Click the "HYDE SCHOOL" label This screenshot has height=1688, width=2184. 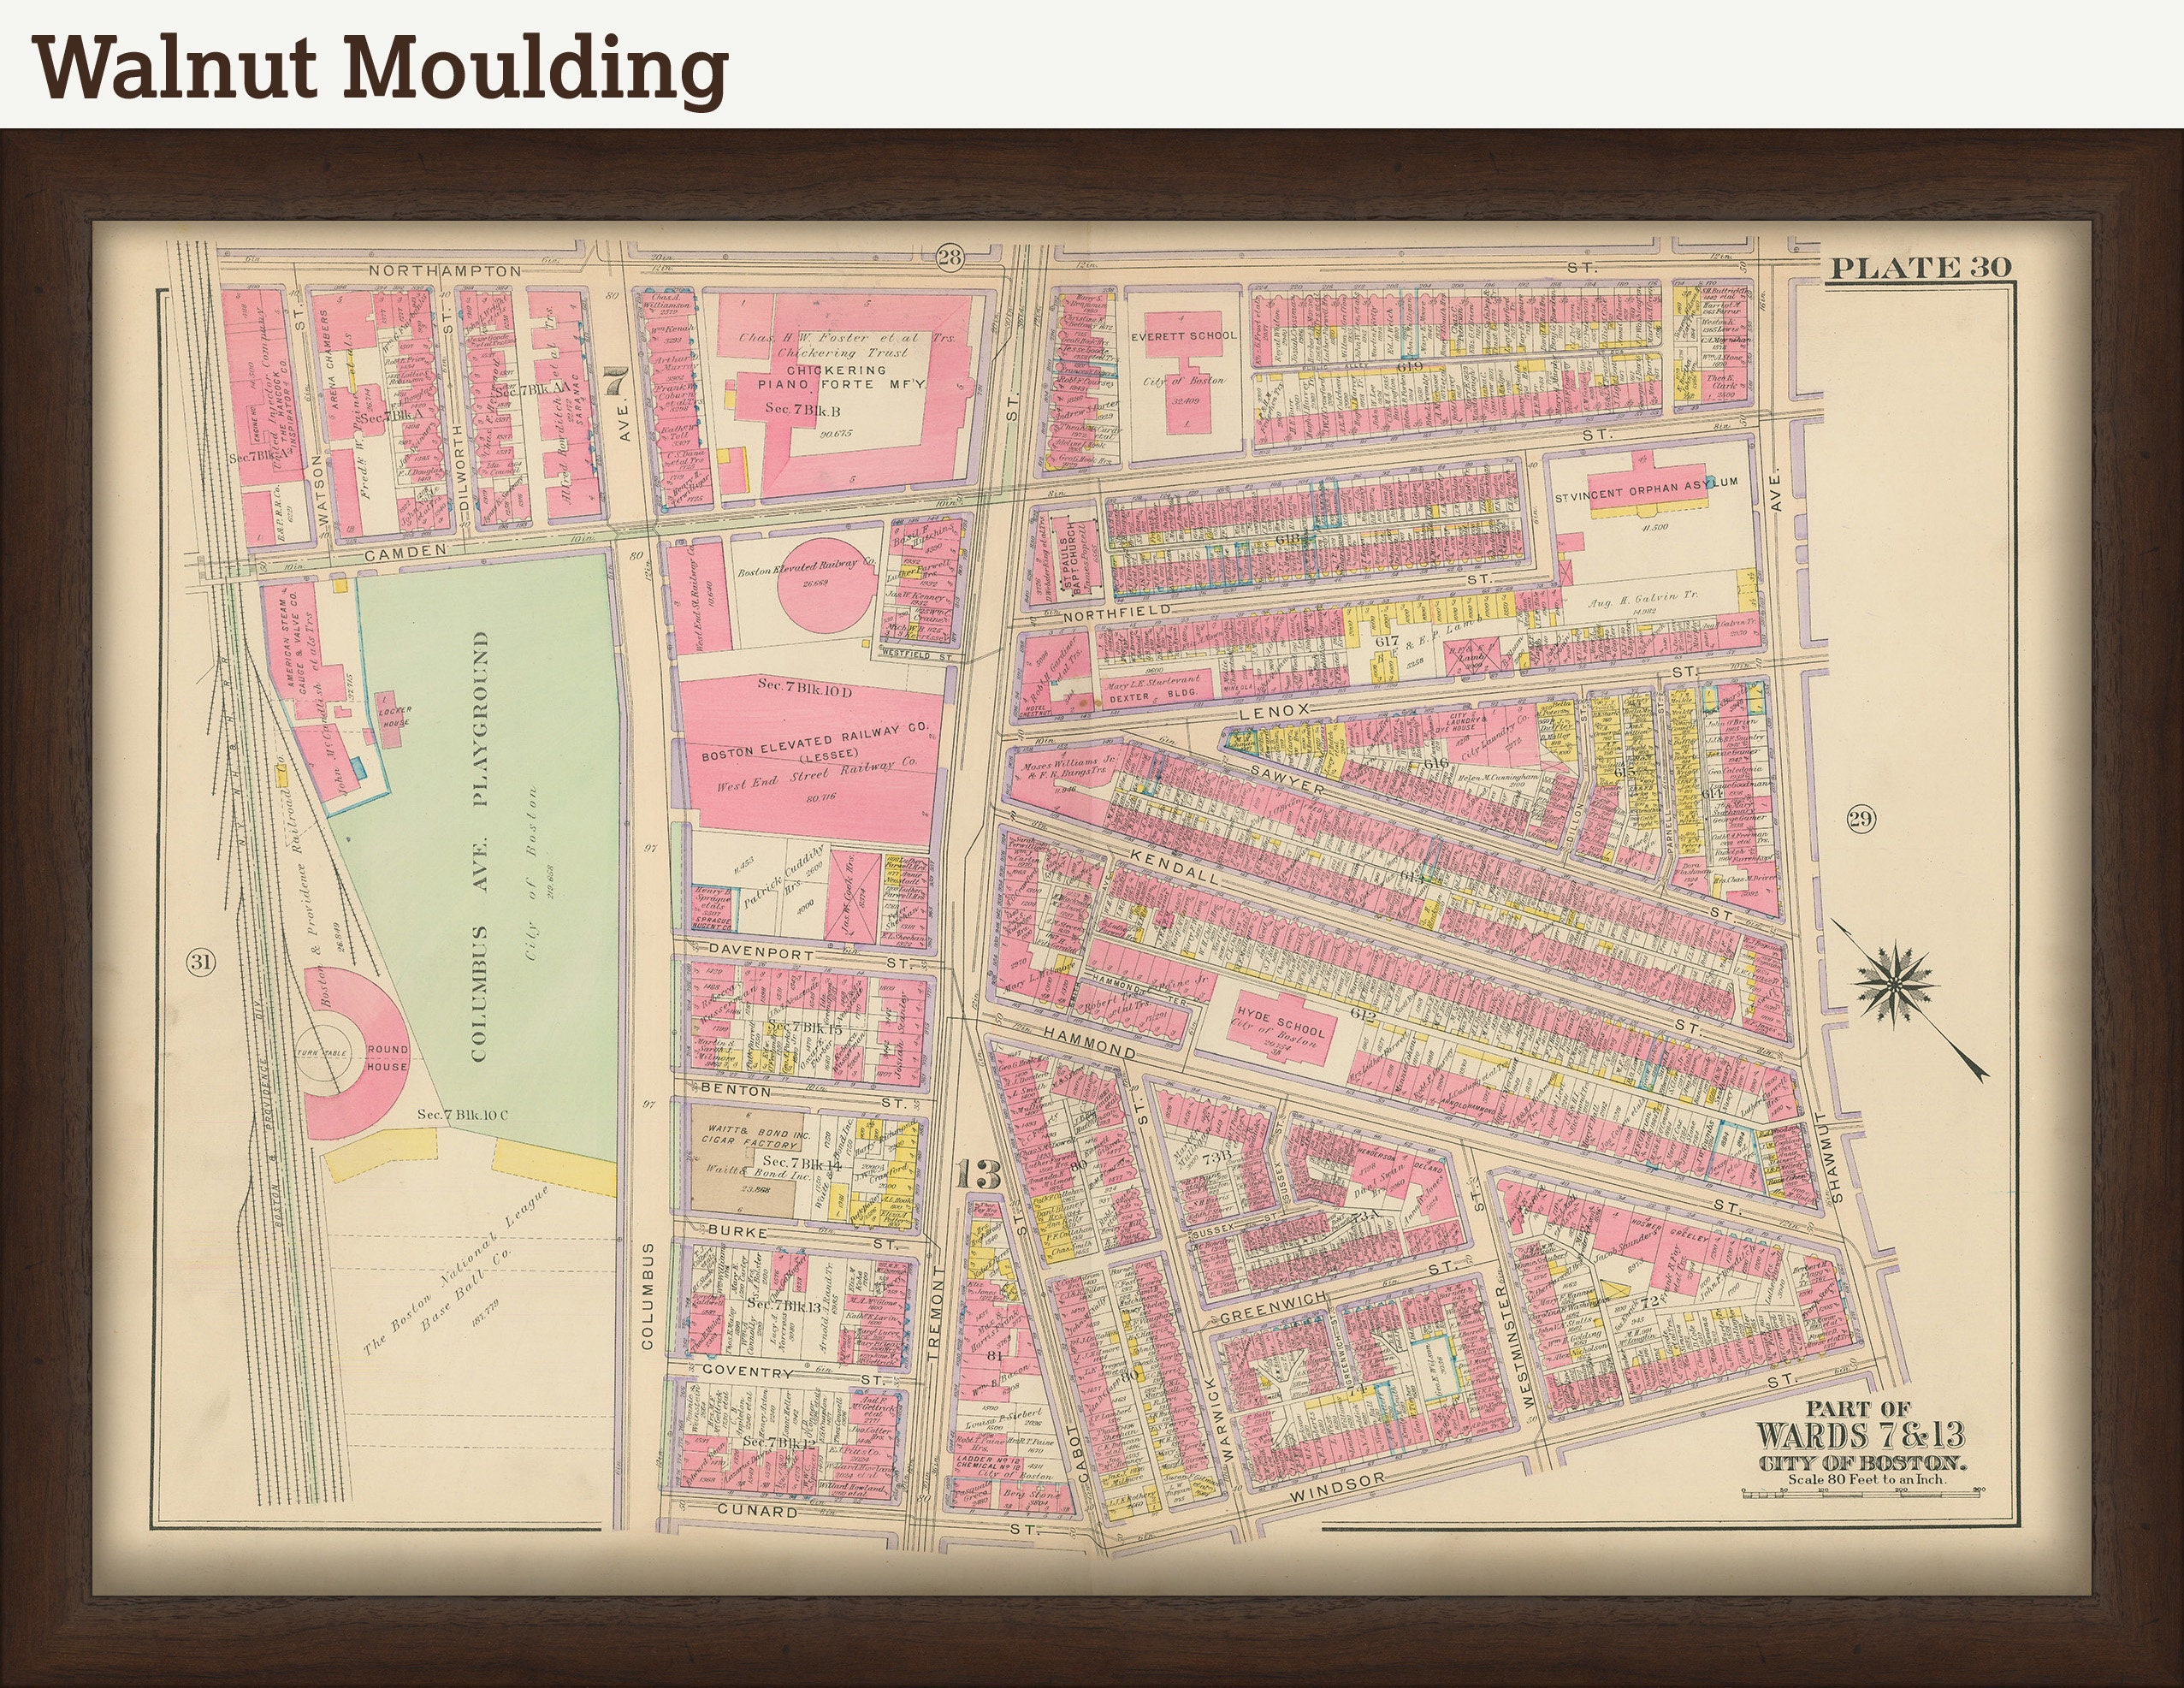pyautogui.click(x=1283, y=1022)
